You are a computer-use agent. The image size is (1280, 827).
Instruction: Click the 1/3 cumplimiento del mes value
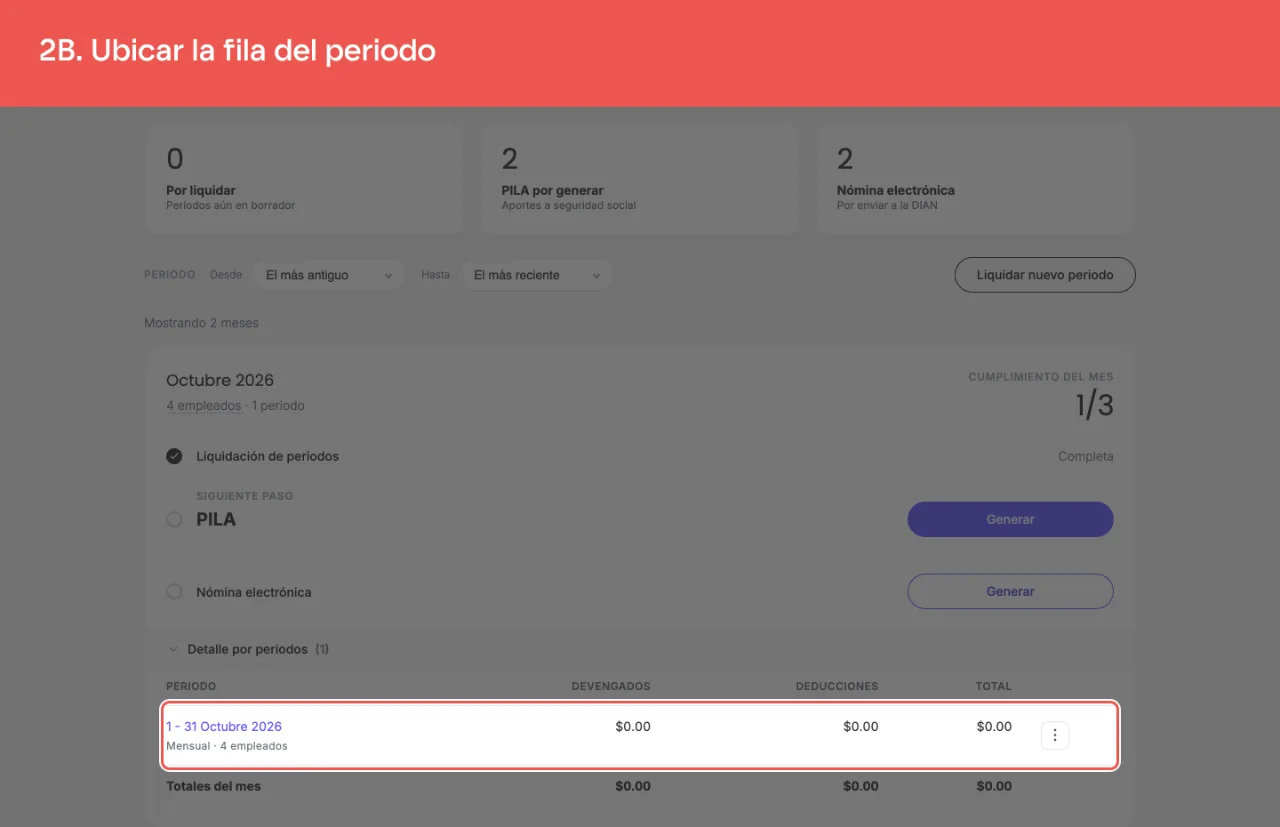(1094, 405)
